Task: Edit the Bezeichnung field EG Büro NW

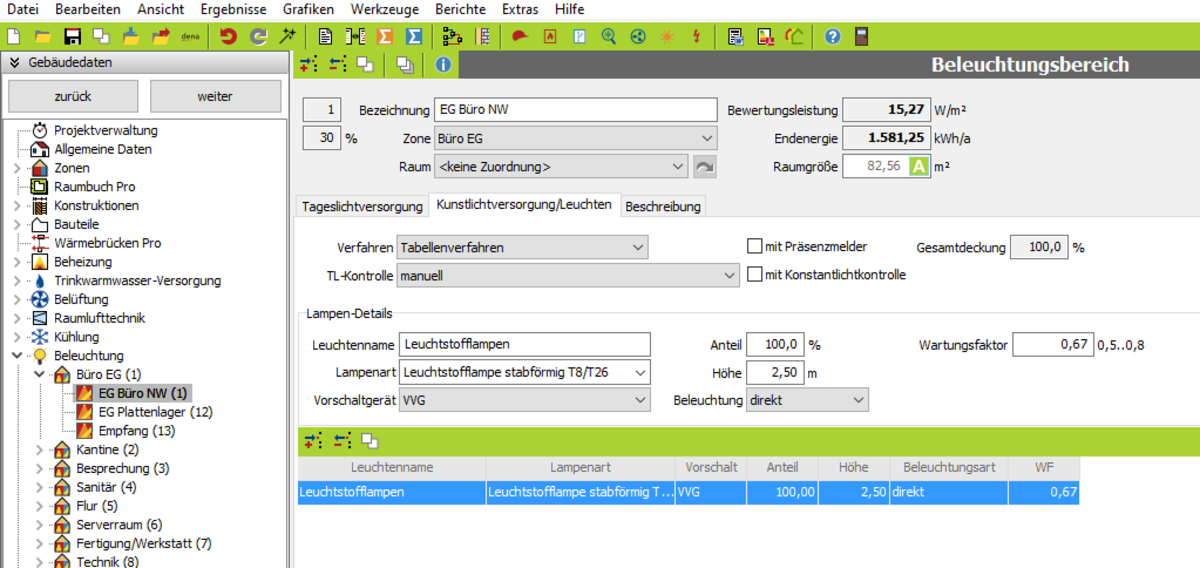Action: click(x=576, y=110)
